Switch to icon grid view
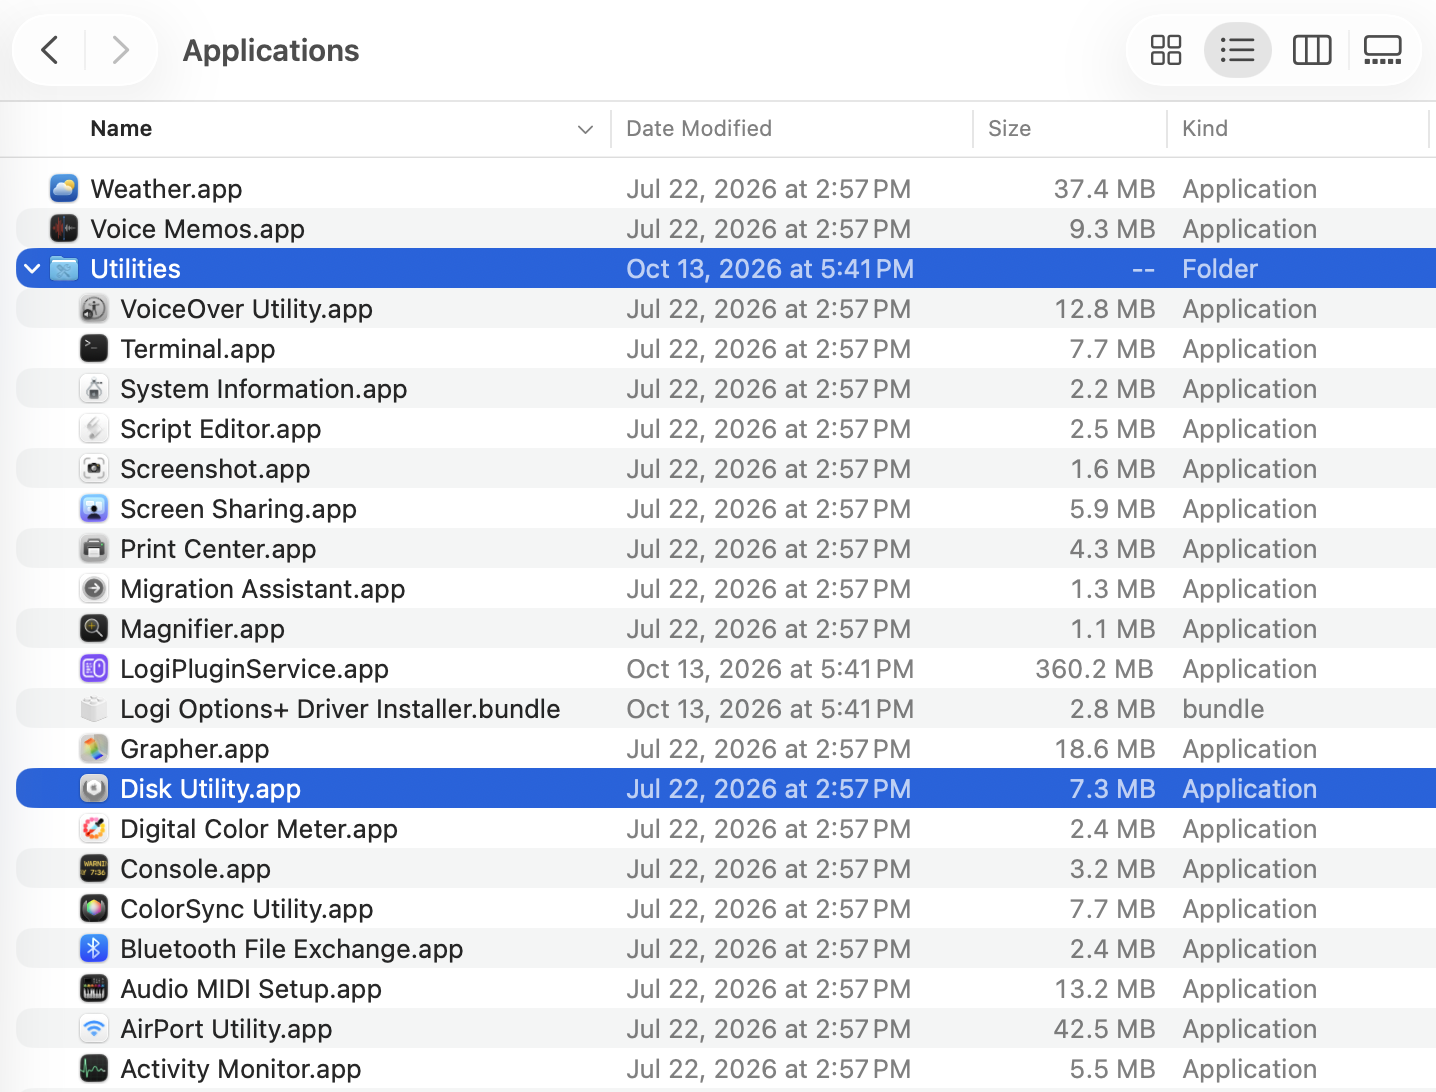The image size is (1436, 1092). 1165,50
